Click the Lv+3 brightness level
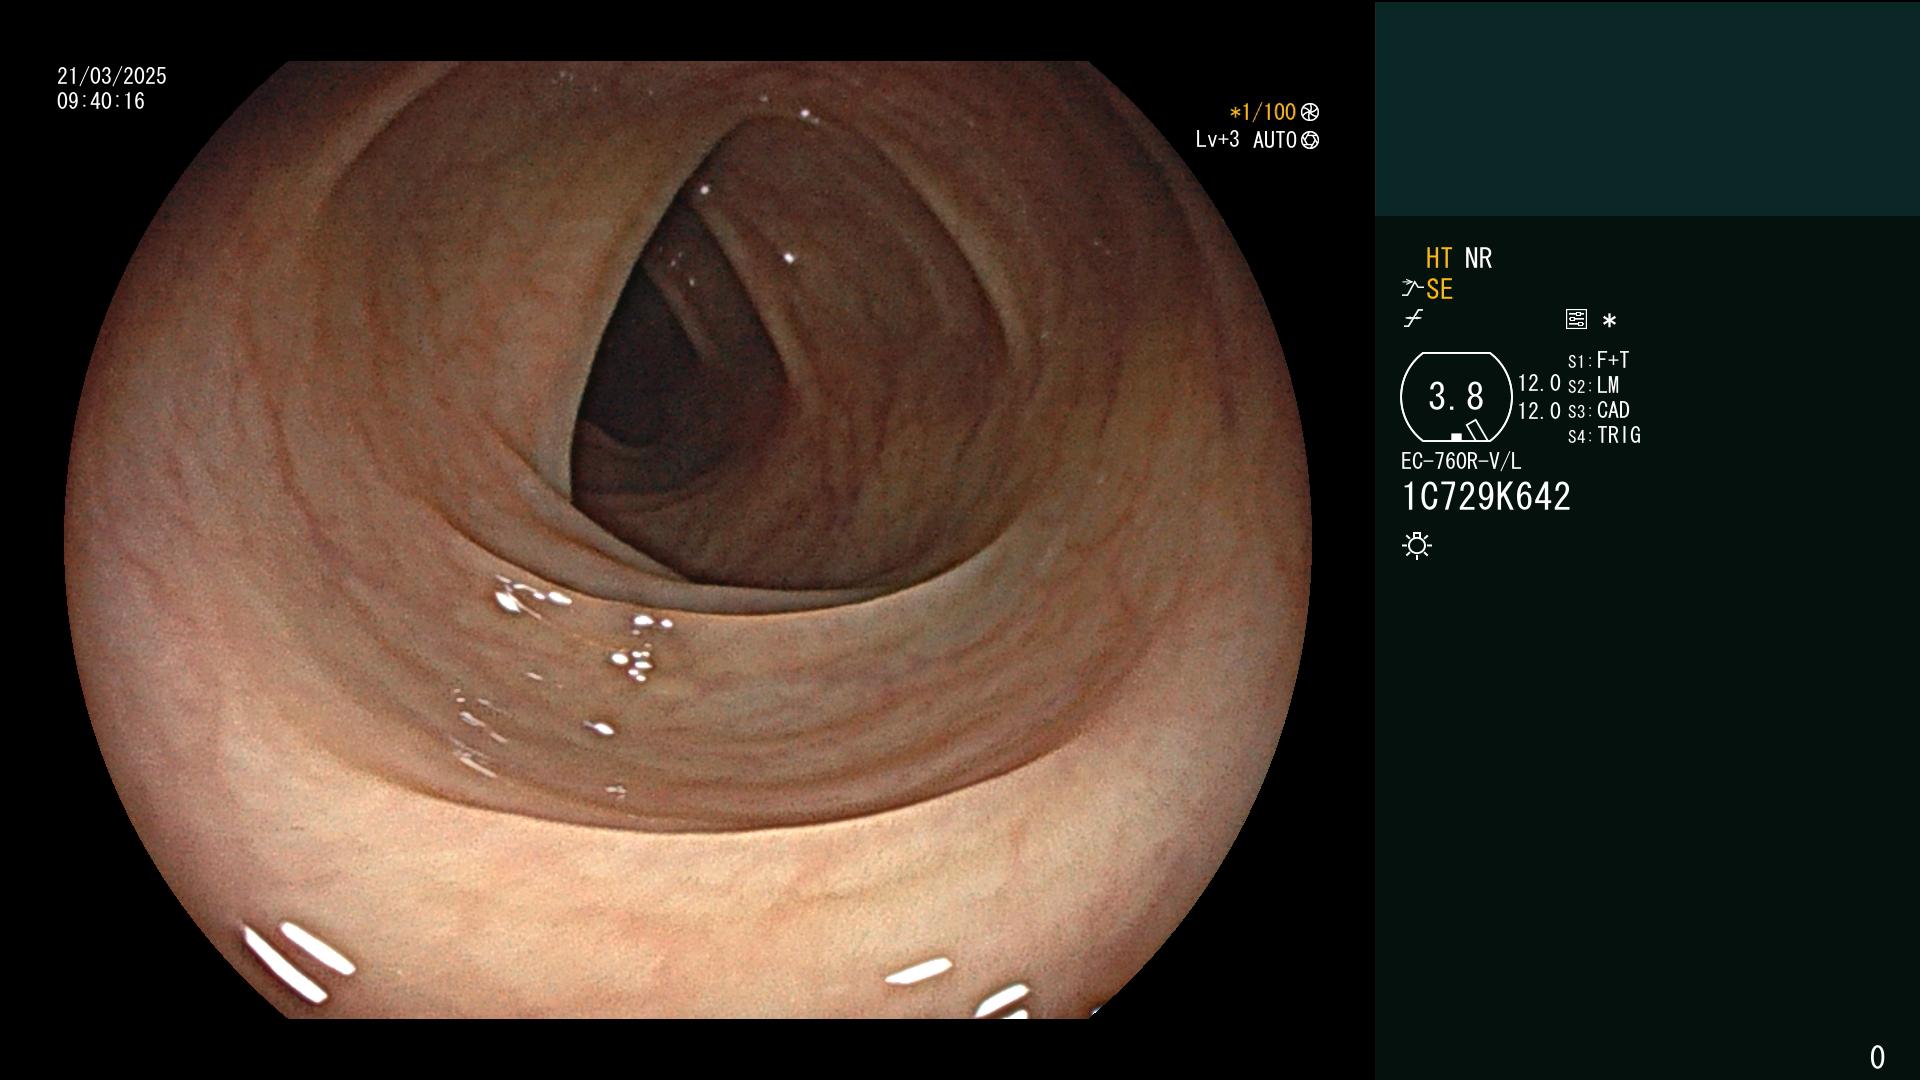The width and height of the screenshot is (1920, 1080). pos(1217,139)
